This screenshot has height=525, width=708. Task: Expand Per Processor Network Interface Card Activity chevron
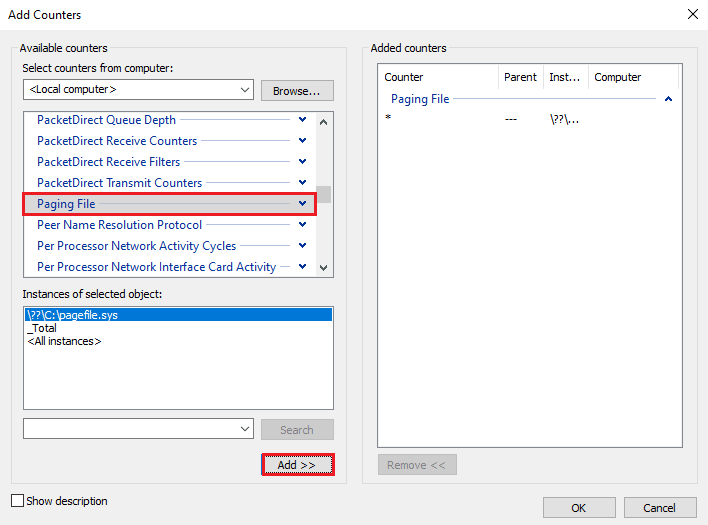303,266
